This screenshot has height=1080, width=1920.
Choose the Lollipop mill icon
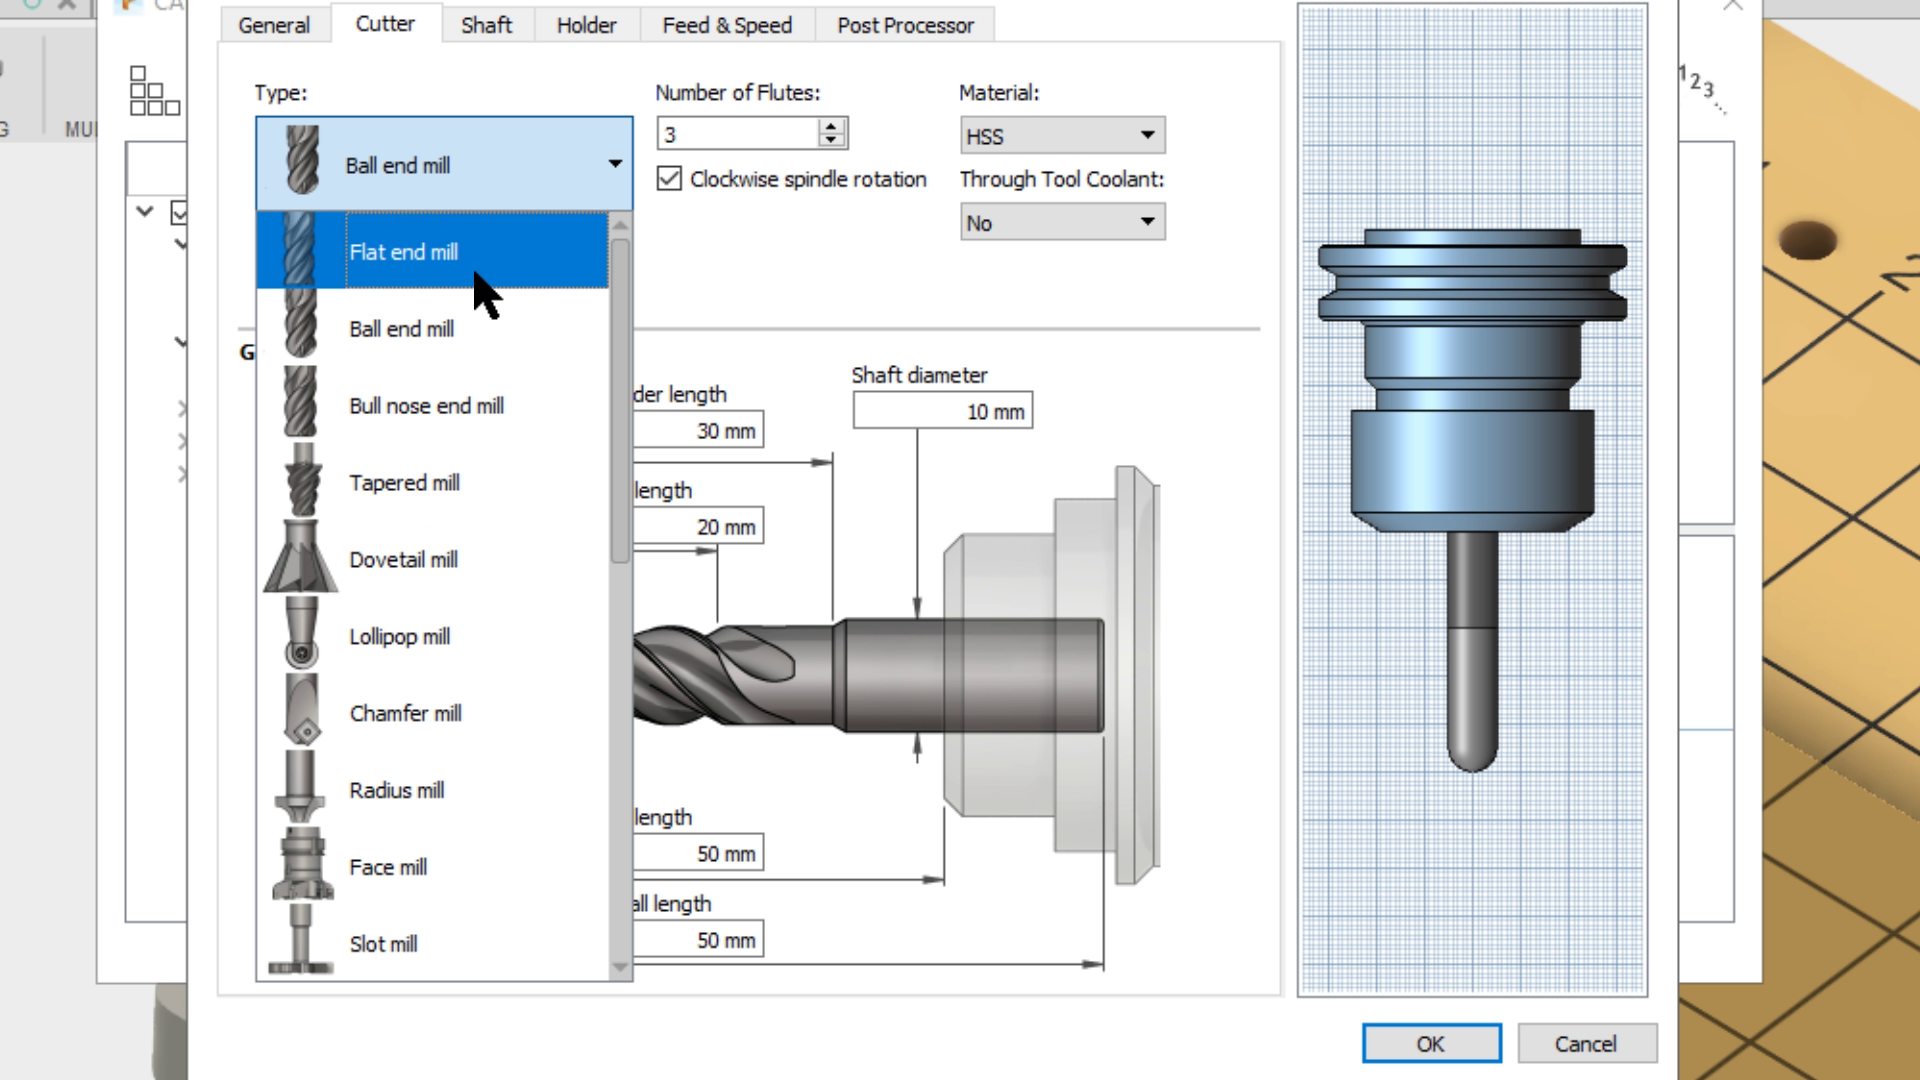coord(300,636)
